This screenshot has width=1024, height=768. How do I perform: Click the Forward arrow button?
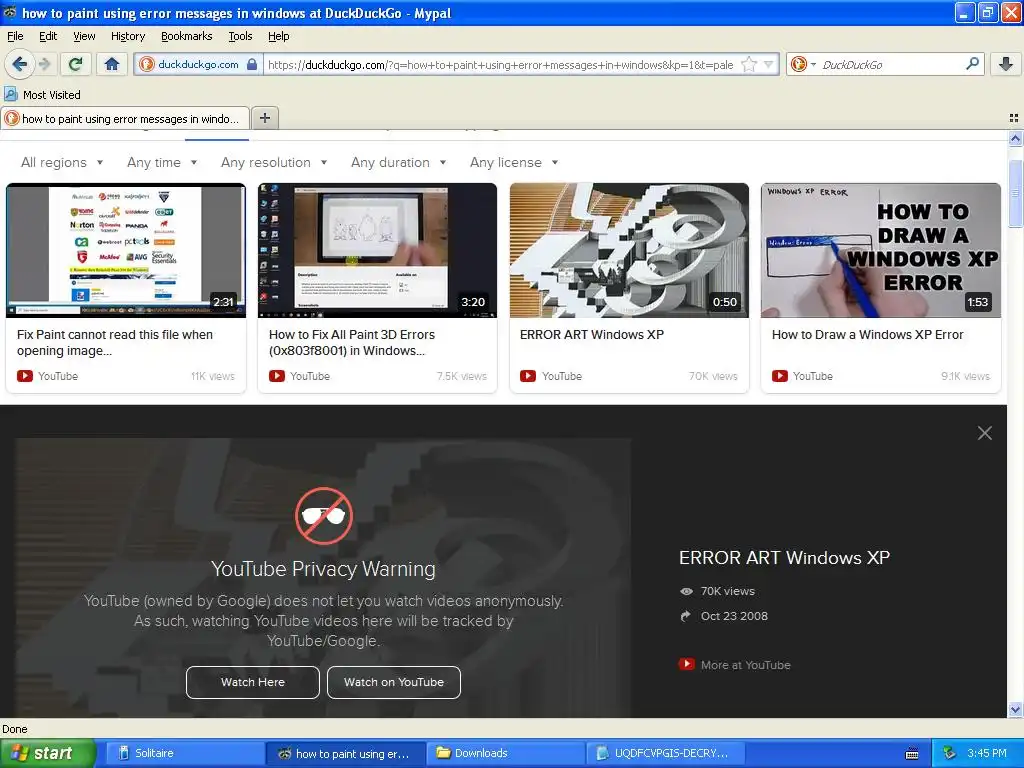(x=44, y=64)
